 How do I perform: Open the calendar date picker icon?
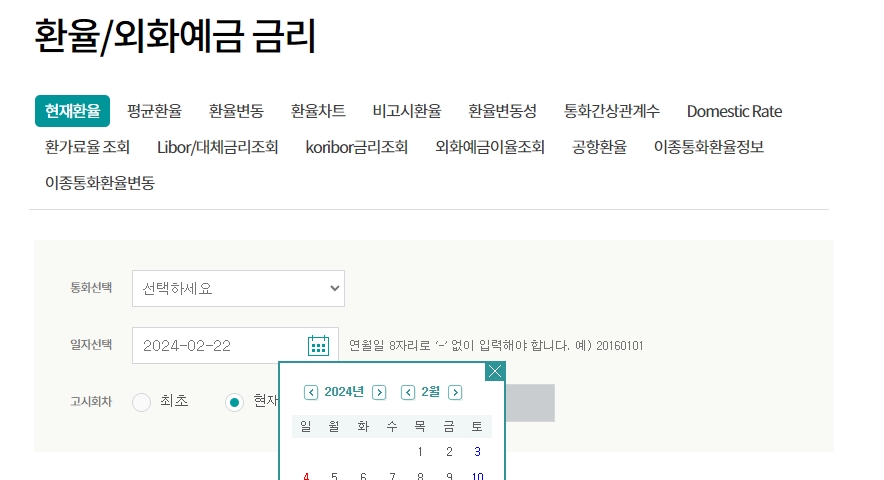[318, 345]
